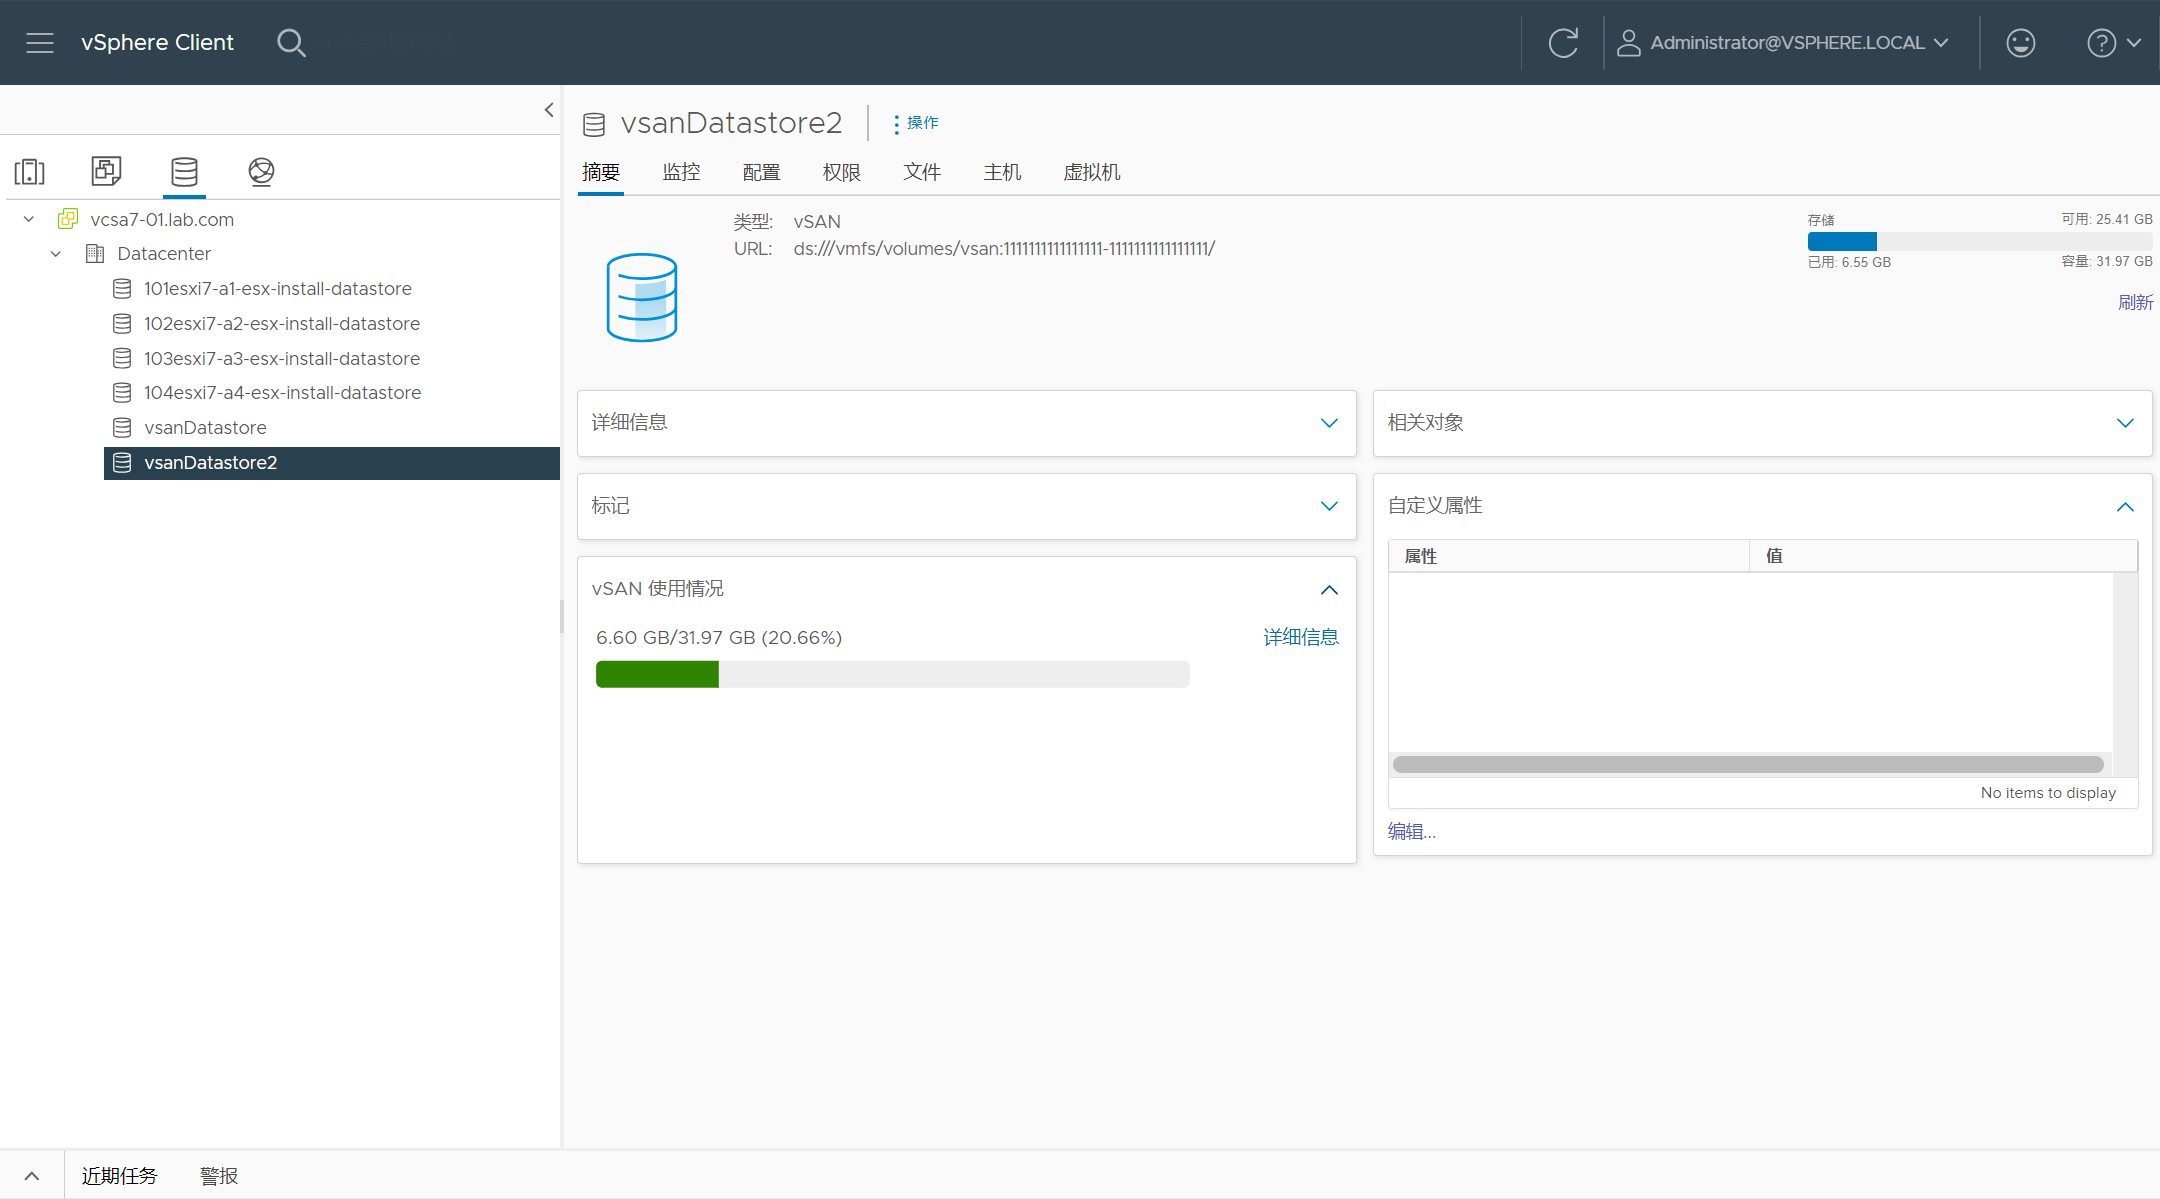
Task: Click the search icon in the toolbar
Action: [x=291, y=41]
